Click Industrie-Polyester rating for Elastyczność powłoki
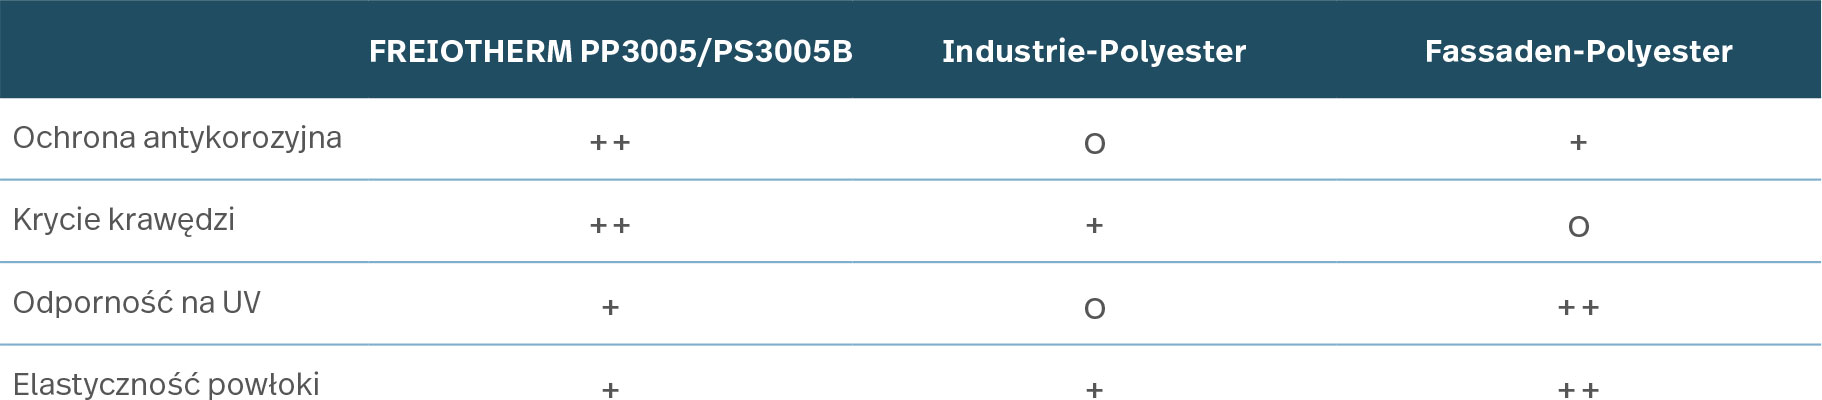The image size is (1822, 400). (1094, 390)
